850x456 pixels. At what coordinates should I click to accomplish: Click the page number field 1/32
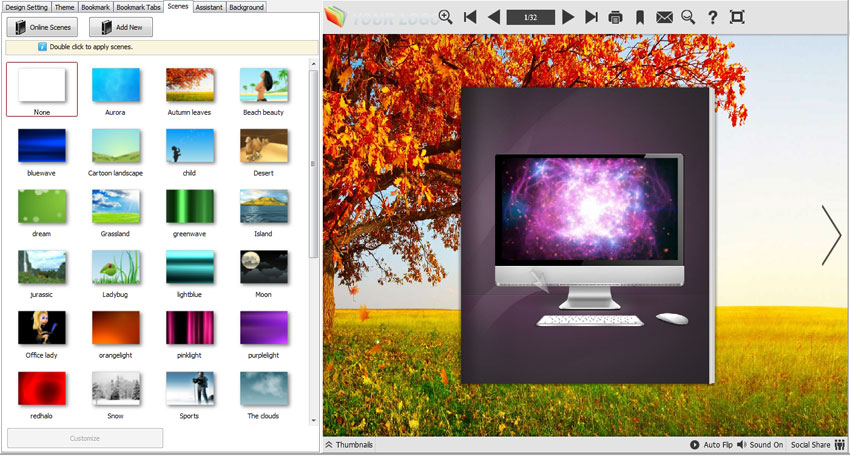530,17
